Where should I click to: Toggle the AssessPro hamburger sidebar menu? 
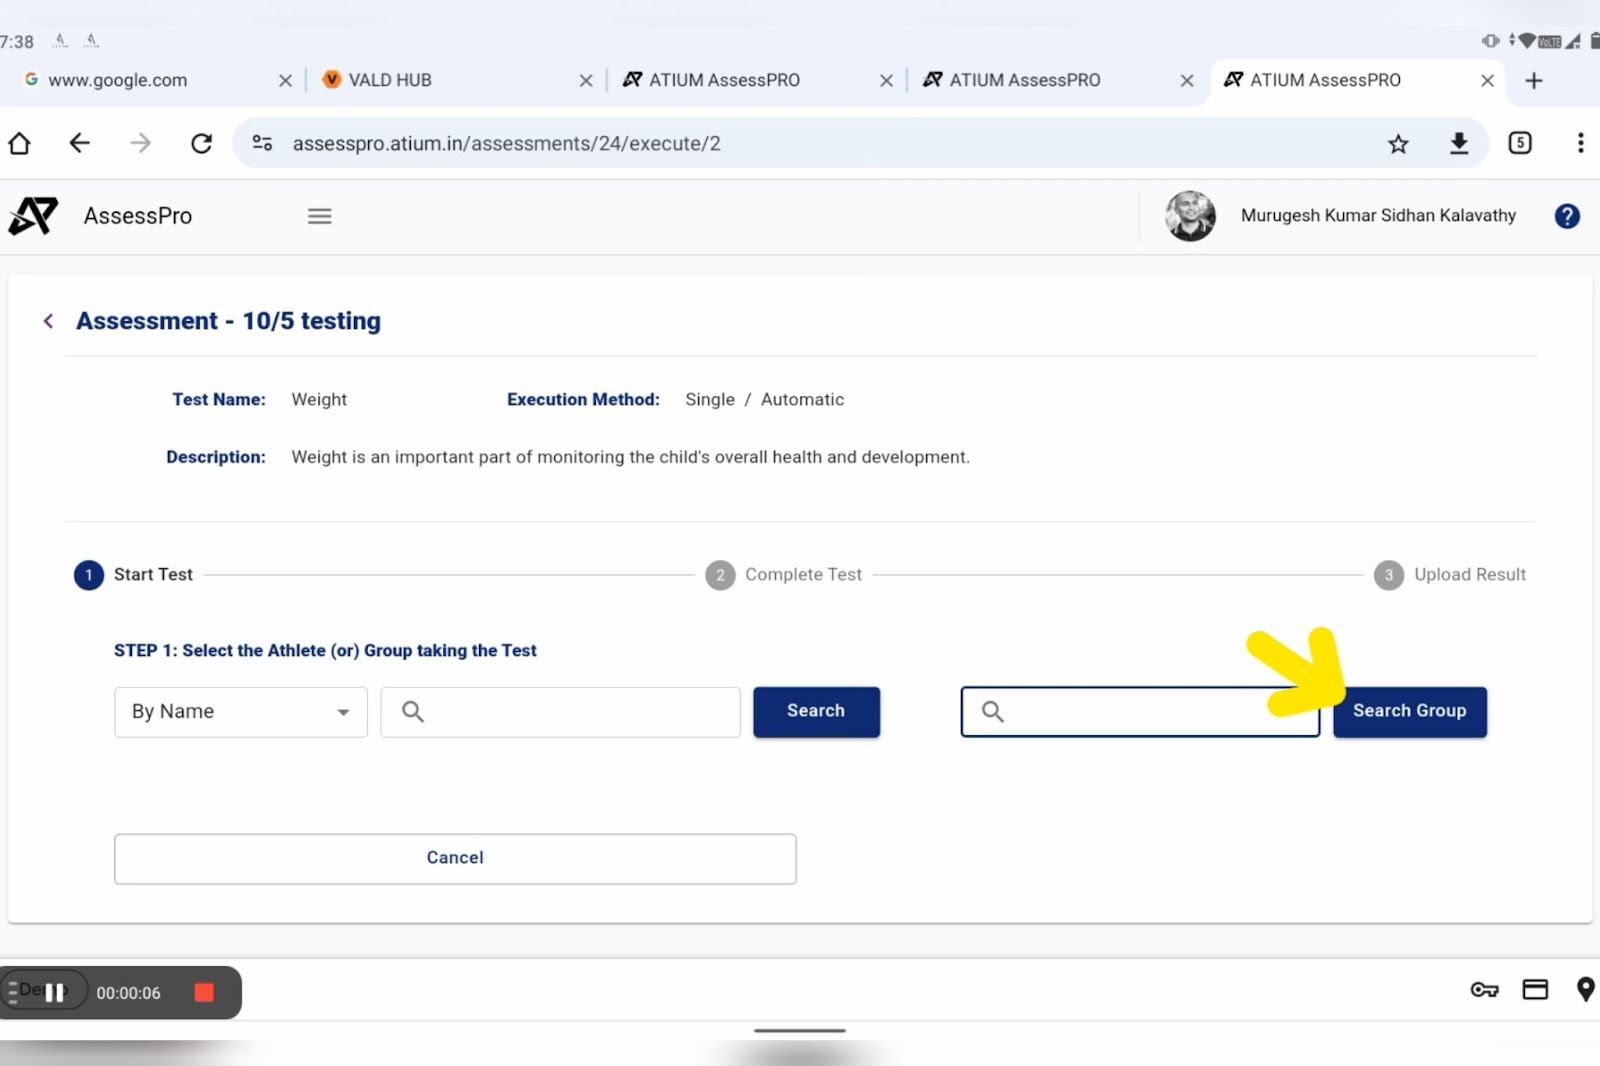tap(320, 216)
